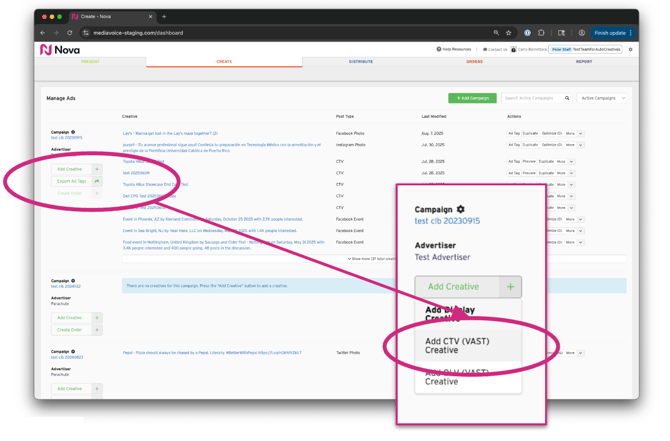The image size is (670, 441).
Task: Open the settings gear in Nova header
Action: pyautogui.click(x=630, y=49)
